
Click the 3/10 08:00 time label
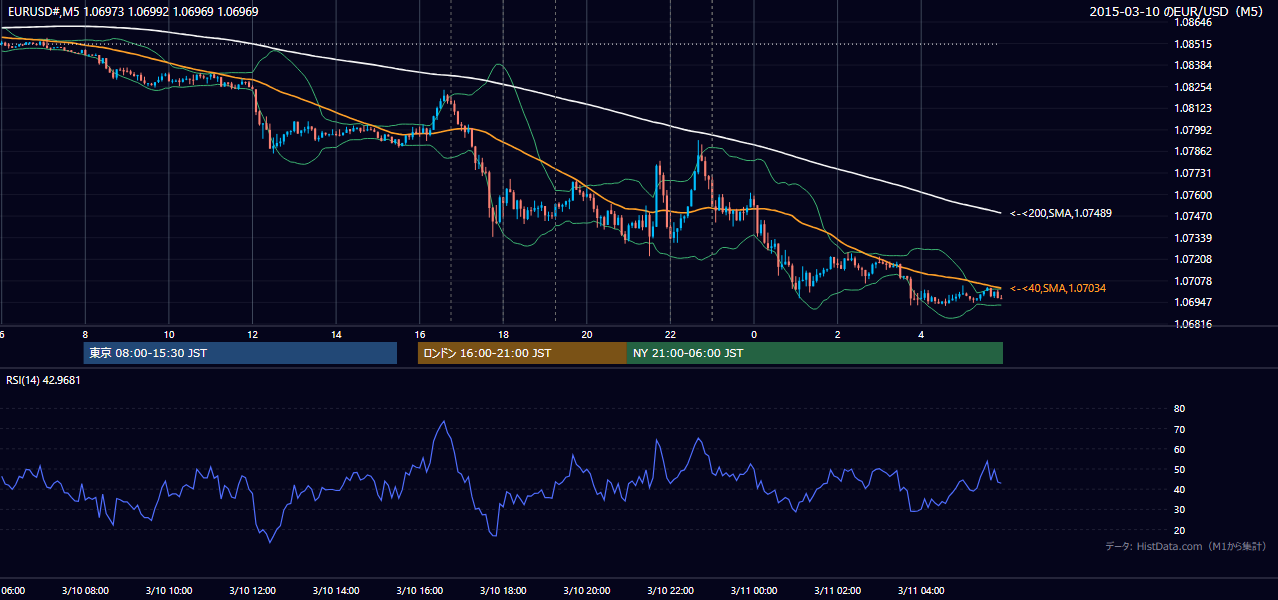coord(85,591)
